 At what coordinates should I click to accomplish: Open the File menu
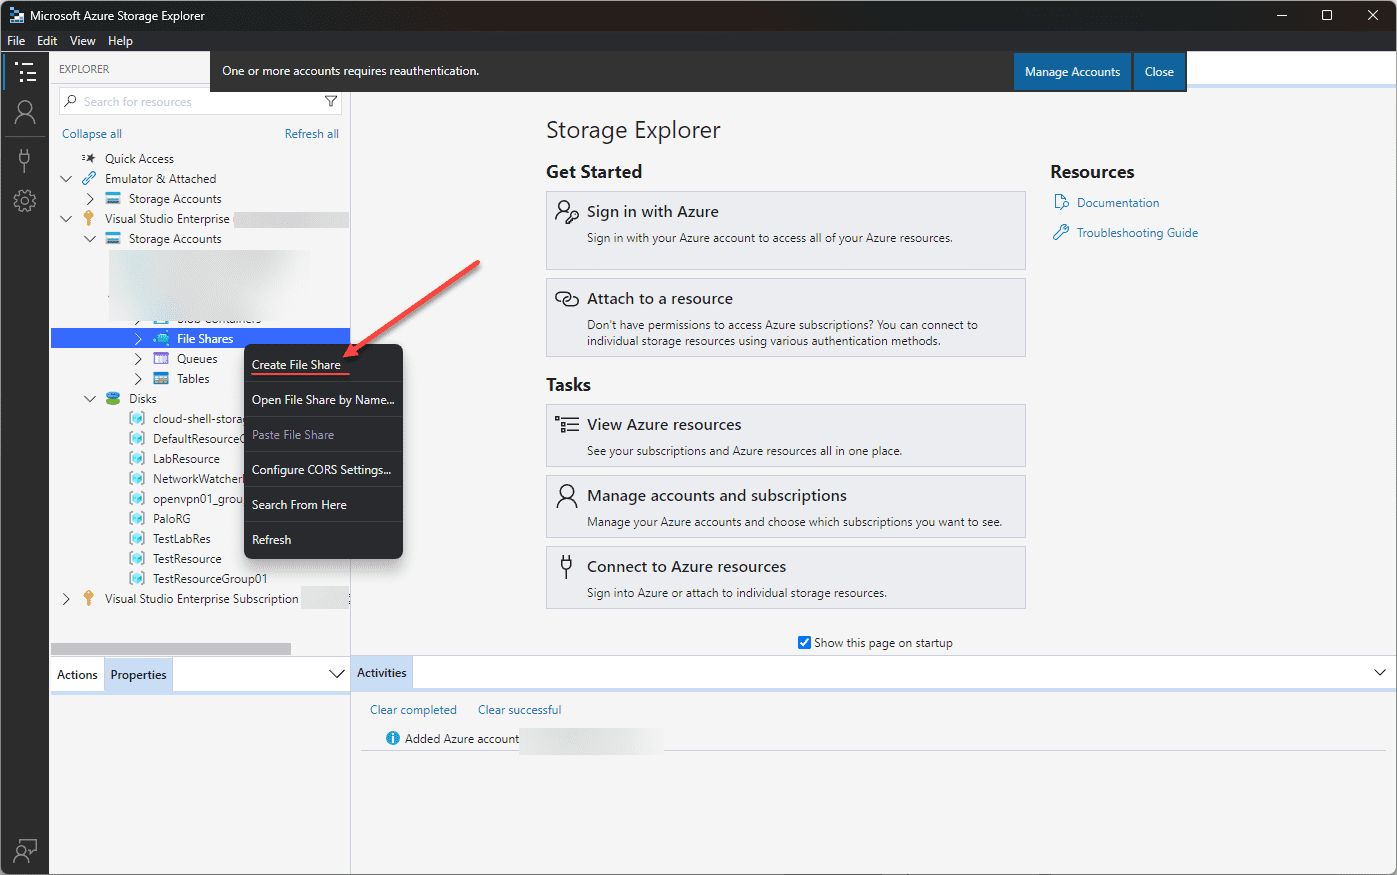pyautogui.click(x=16, y=41)
